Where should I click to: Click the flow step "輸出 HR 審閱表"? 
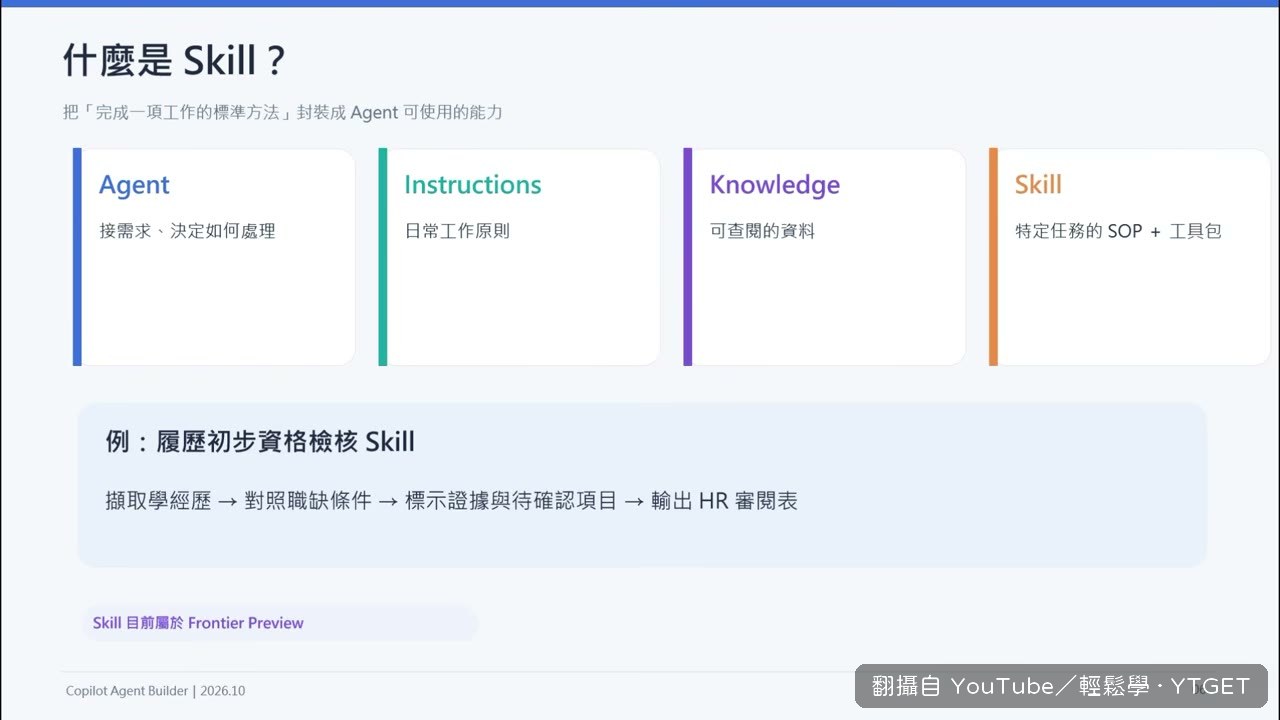click(x=724, y=501)
